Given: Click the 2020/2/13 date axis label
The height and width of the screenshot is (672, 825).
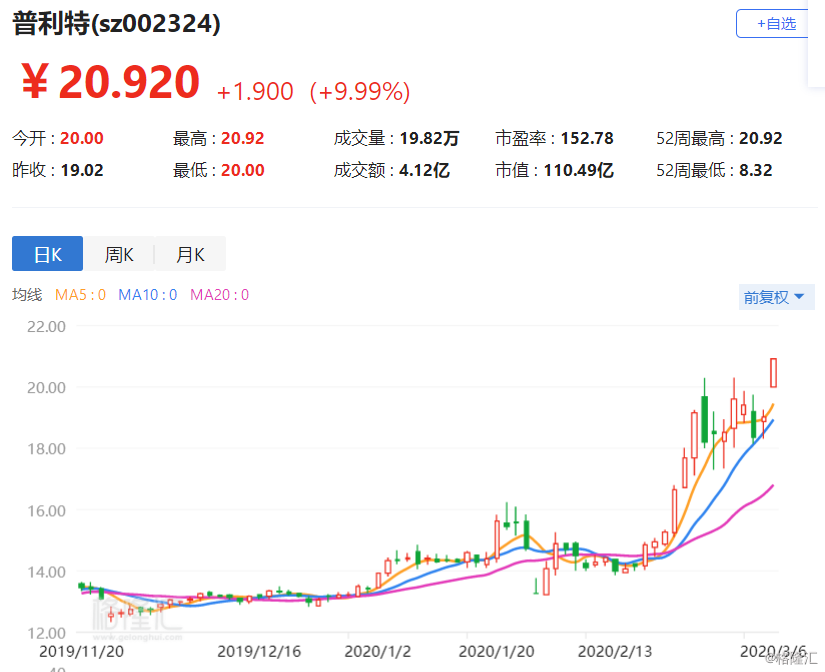Looking at the screenshot, I should [x=615, y=651].
